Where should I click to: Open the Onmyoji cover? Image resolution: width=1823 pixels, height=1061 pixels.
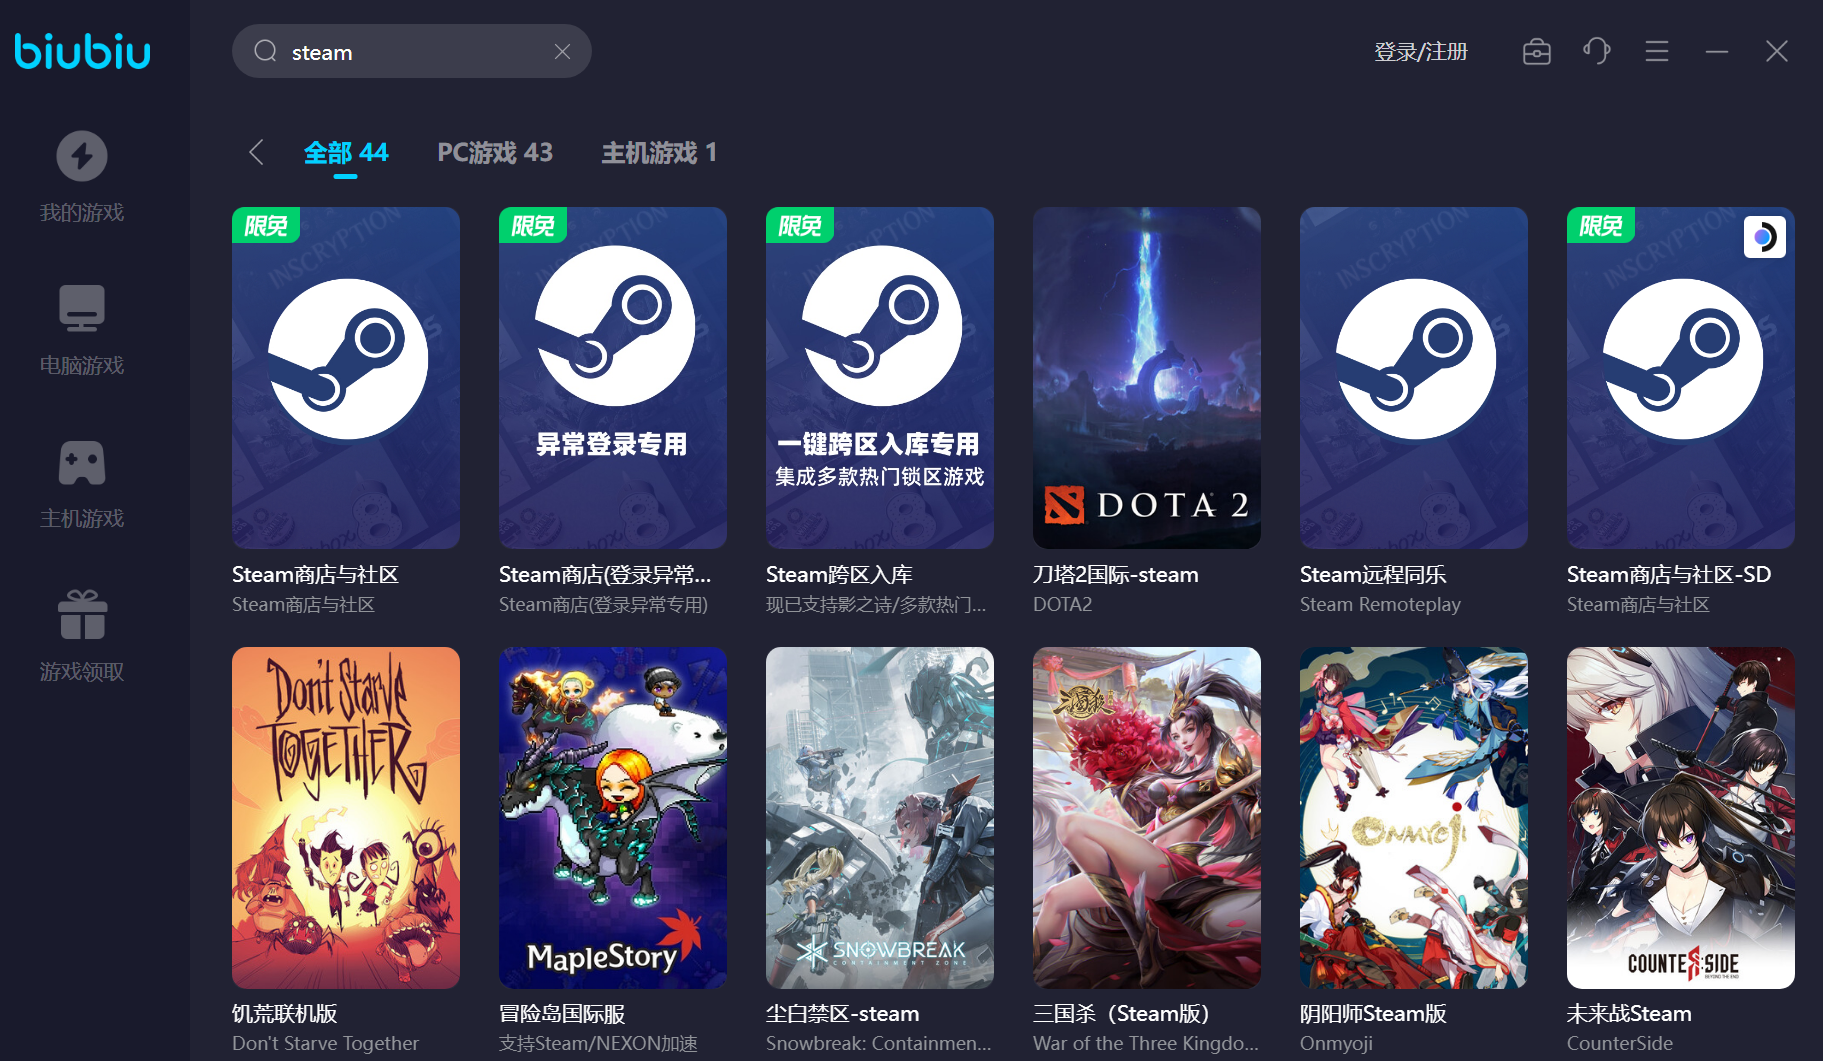[1414, 818]
